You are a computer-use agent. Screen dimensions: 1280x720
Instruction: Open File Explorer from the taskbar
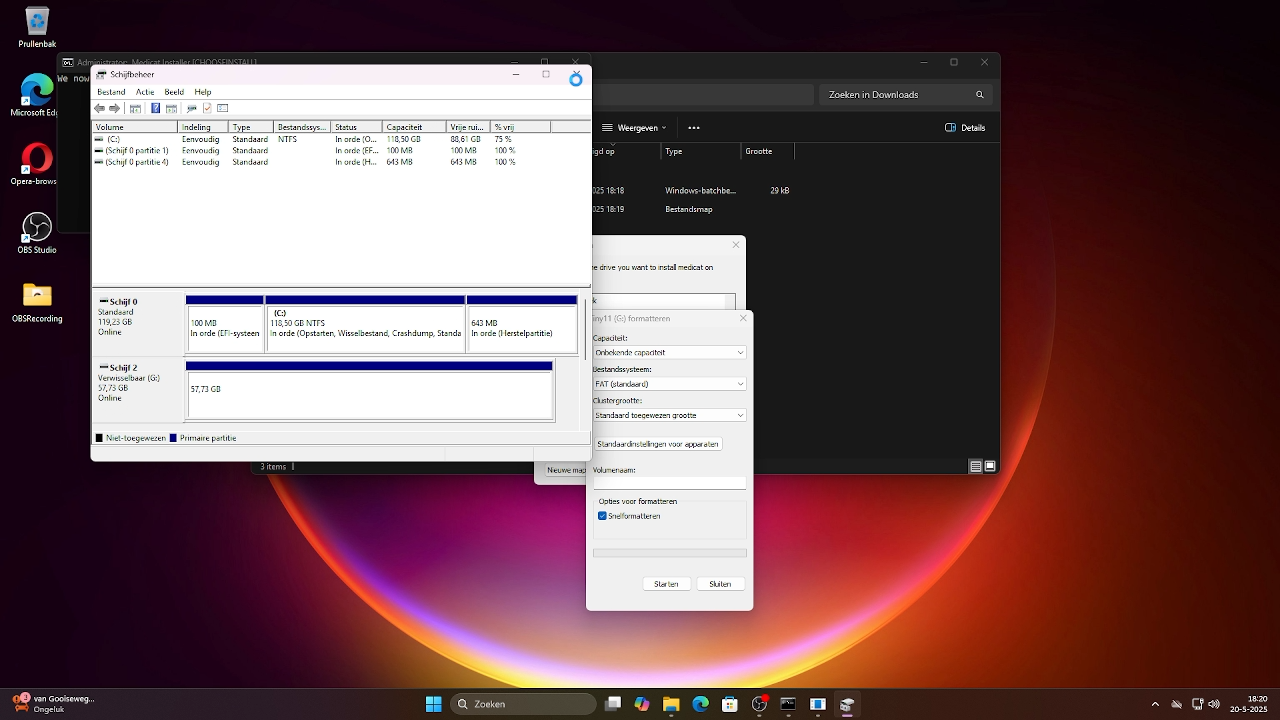coord(671,704)
